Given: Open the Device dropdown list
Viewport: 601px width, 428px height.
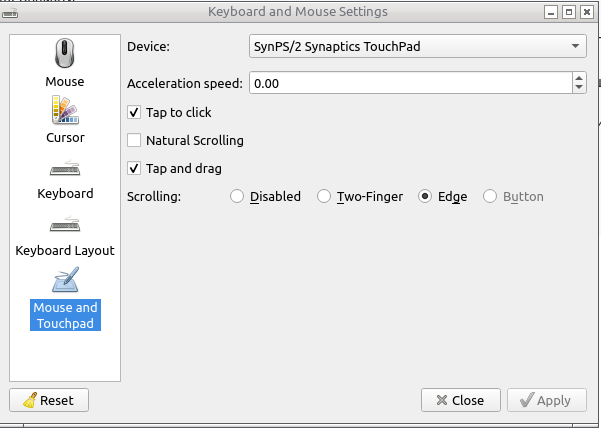Looking at the screenshot, I should pyautogui.click(x=416, y=46).
